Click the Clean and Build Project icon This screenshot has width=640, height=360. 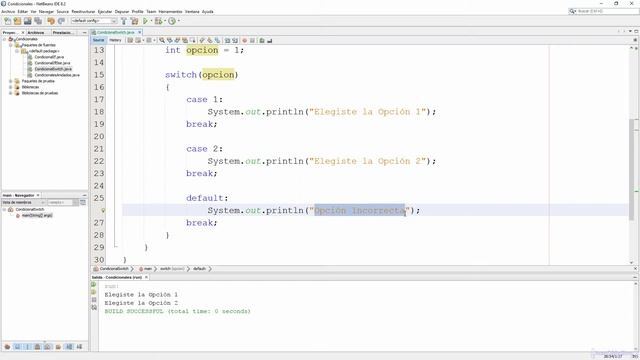(x=134, y=21)
